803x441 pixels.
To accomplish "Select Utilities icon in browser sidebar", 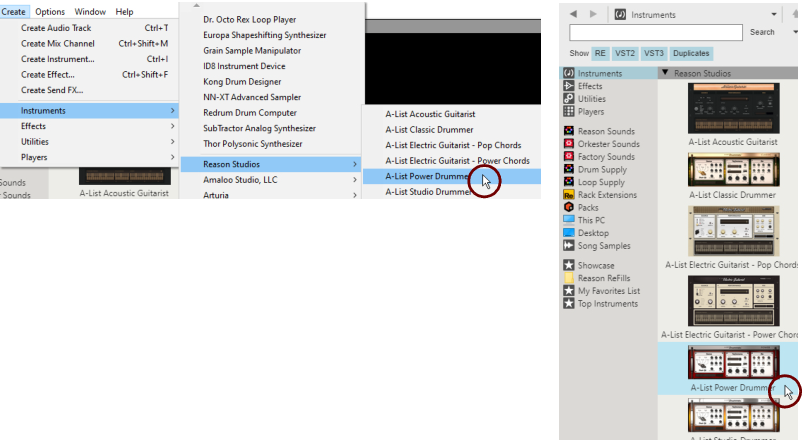I will (x=568, y=98).
